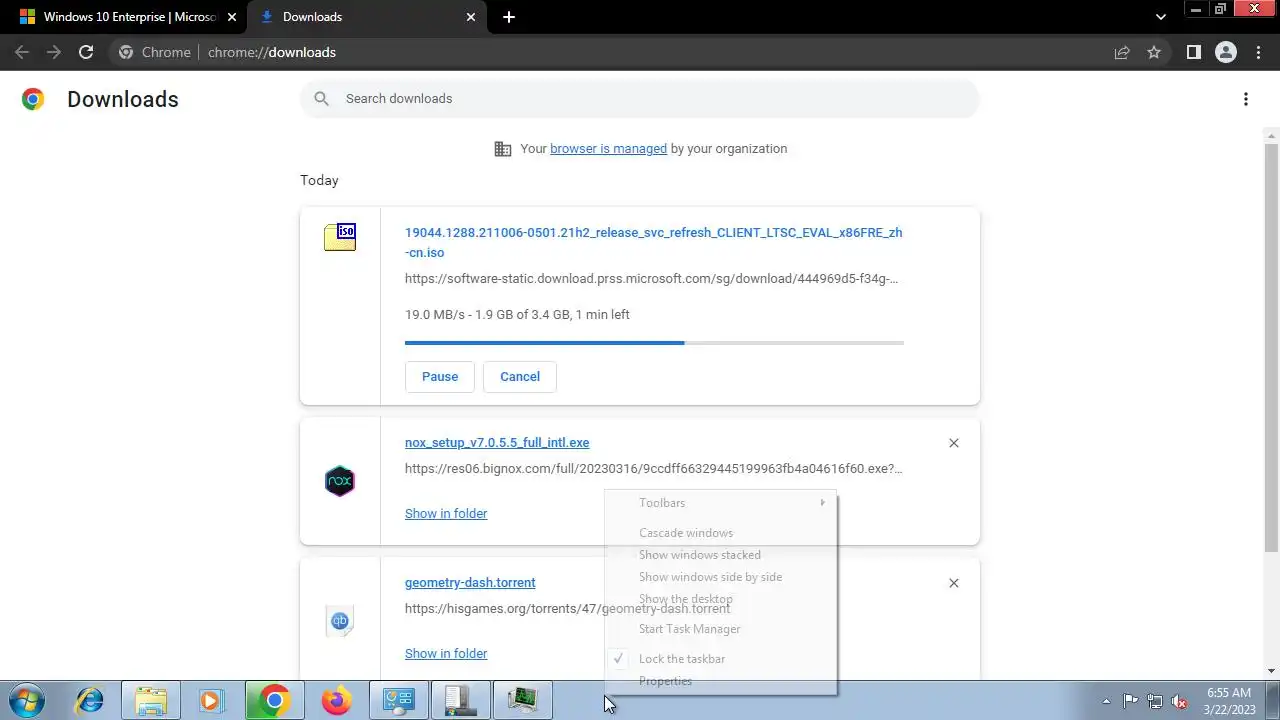
Task: Open the Control Panel taskbar icon
Action: tap(399, 700)
